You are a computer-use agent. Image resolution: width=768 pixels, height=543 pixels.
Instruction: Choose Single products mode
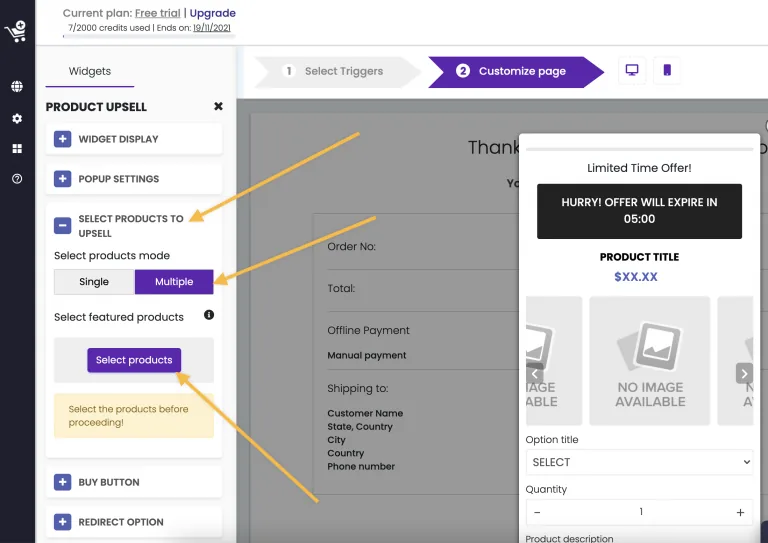point(94,282)
